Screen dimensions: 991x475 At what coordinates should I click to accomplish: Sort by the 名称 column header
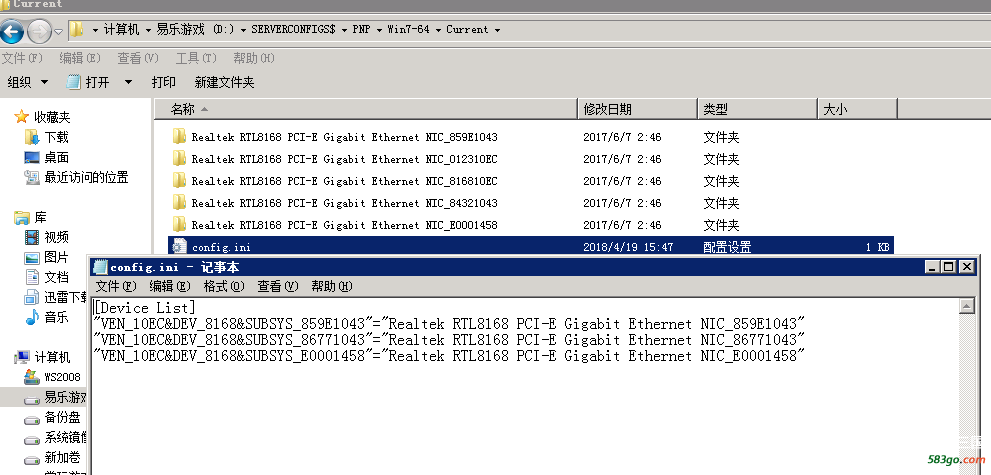(365, 109)
